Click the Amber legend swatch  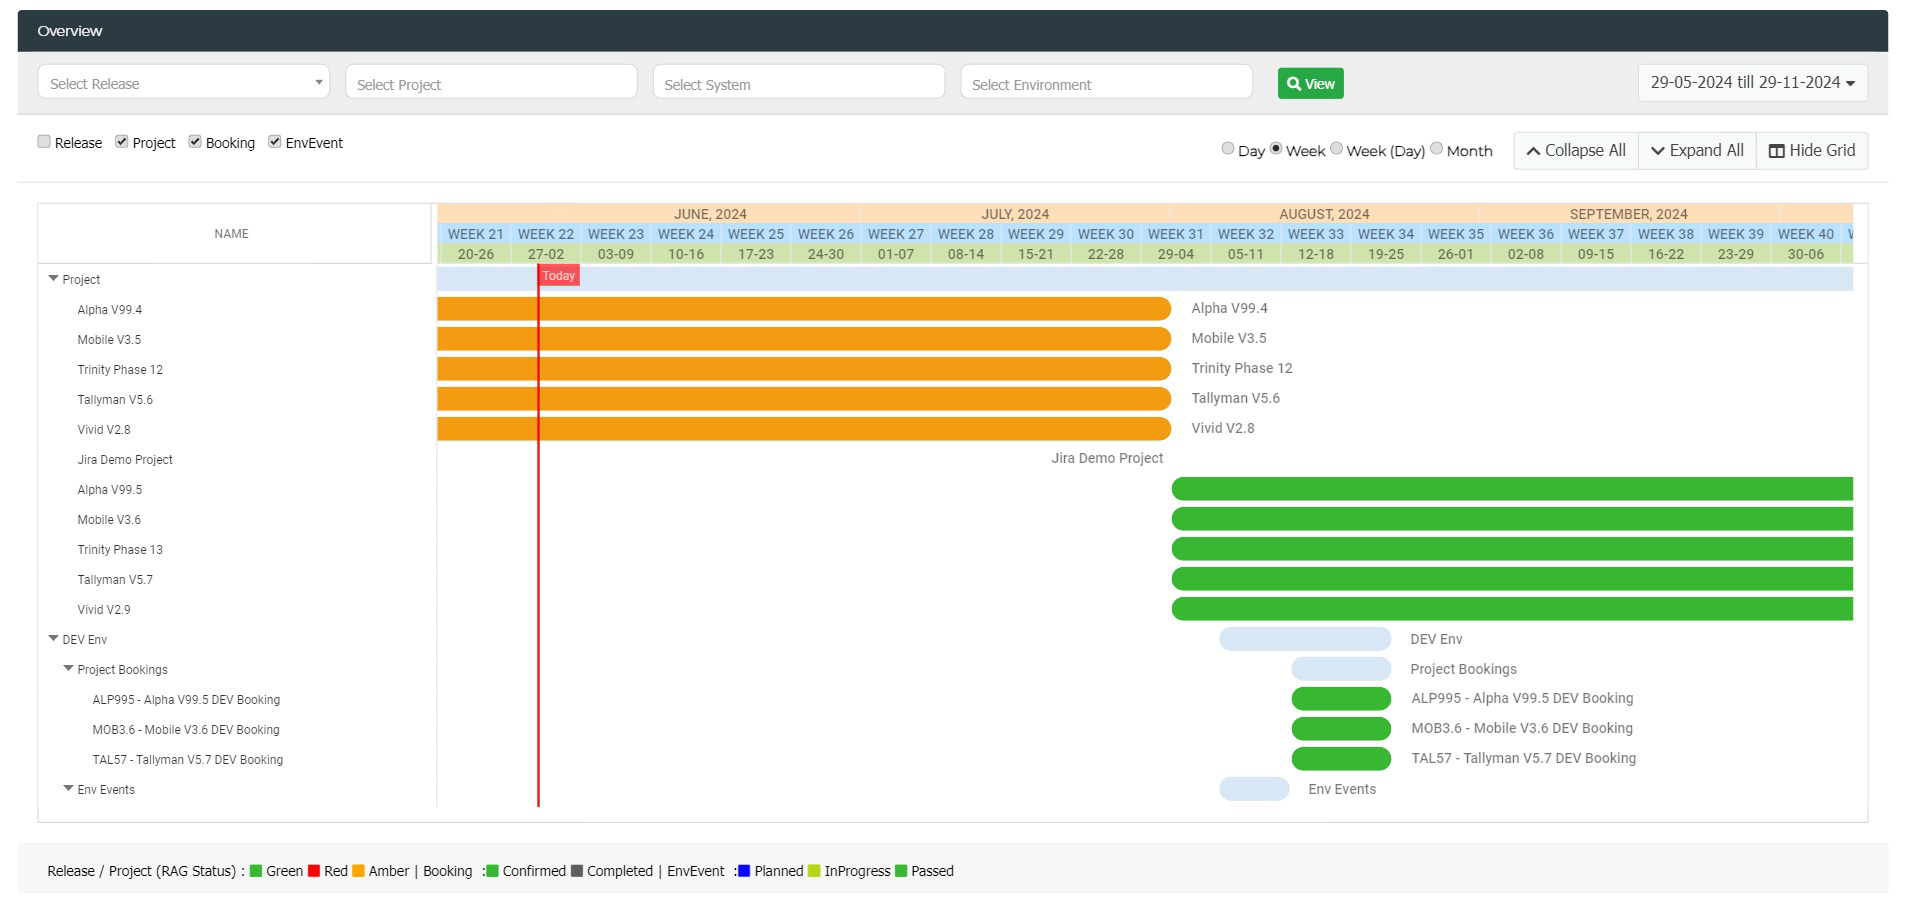point(358,871)
